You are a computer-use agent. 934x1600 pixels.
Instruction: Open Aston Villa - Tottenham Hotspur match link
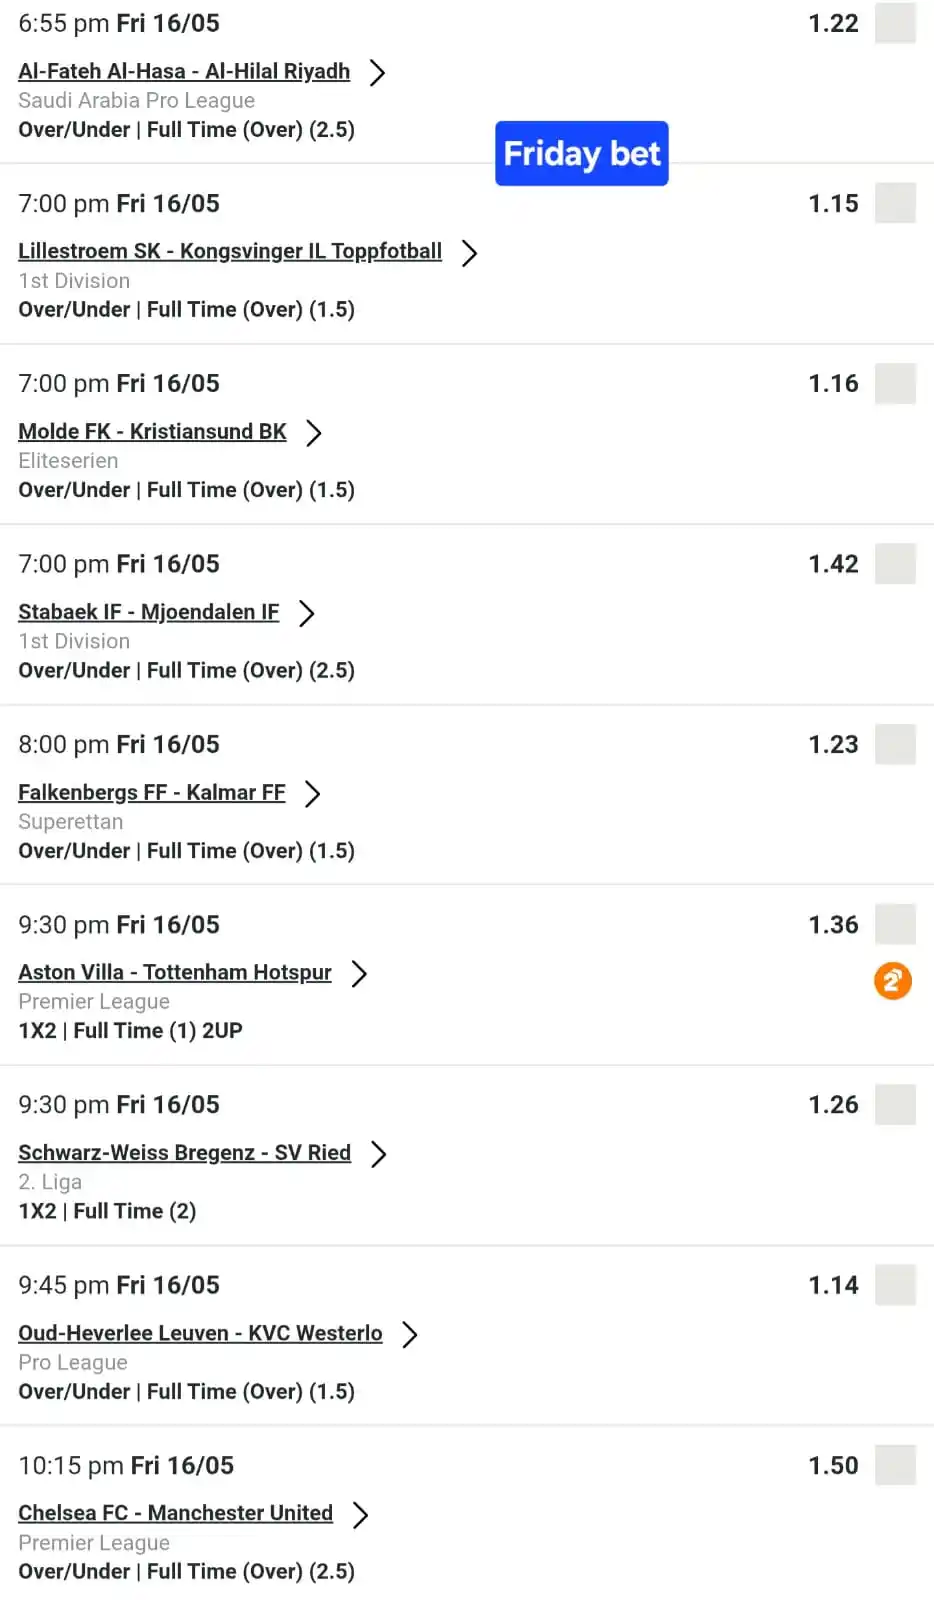pyautogui.click(x=175, y=972)
